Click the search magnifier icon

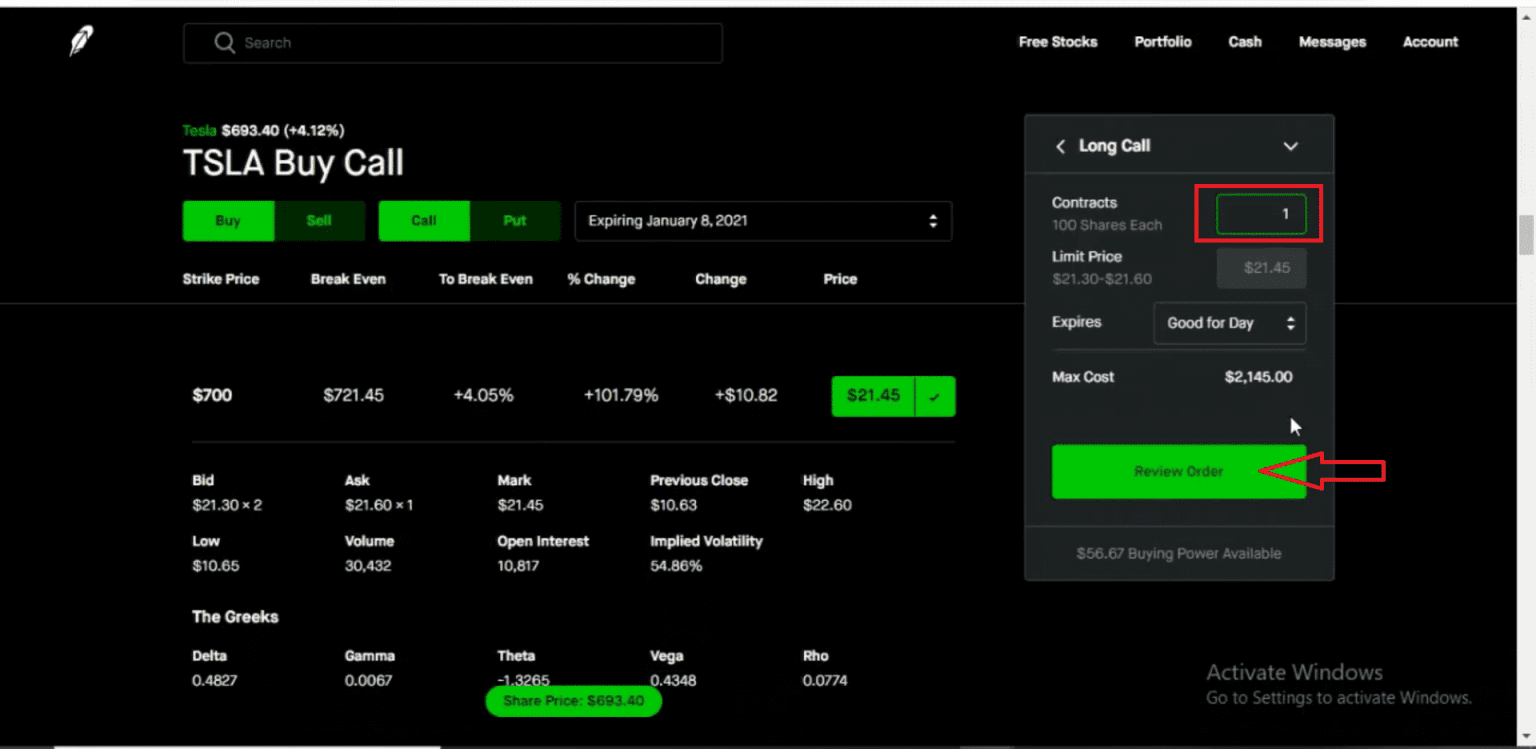(224, 43)
